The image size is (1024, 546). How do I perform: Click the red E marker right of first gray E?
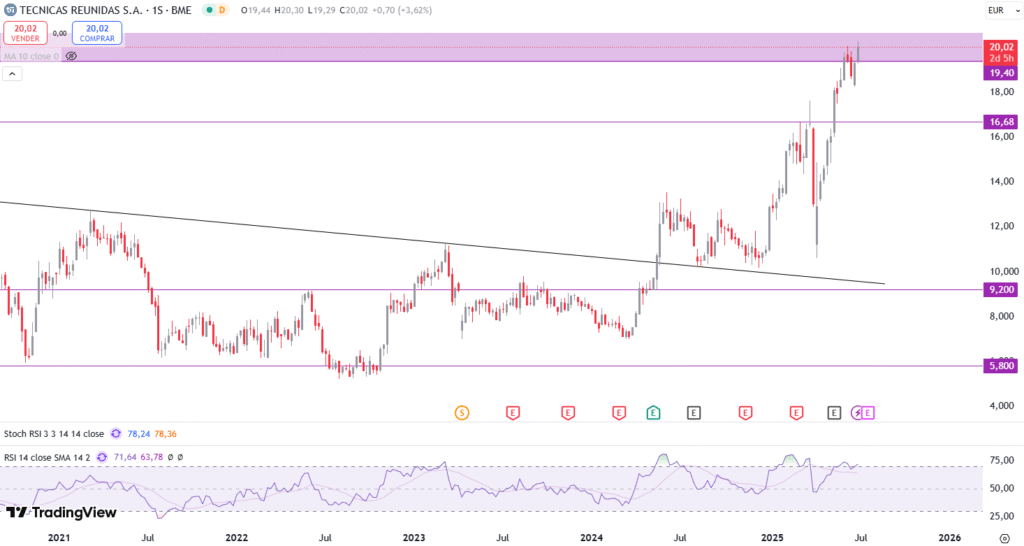(745, 413)
